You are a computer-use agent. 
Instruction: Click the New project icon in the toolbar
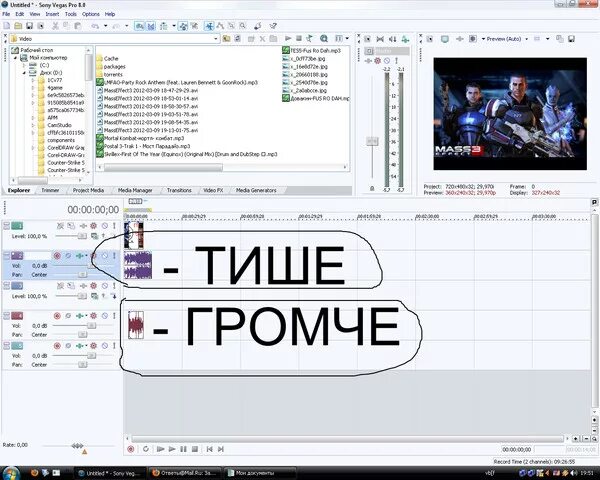(x=7, y=26)
